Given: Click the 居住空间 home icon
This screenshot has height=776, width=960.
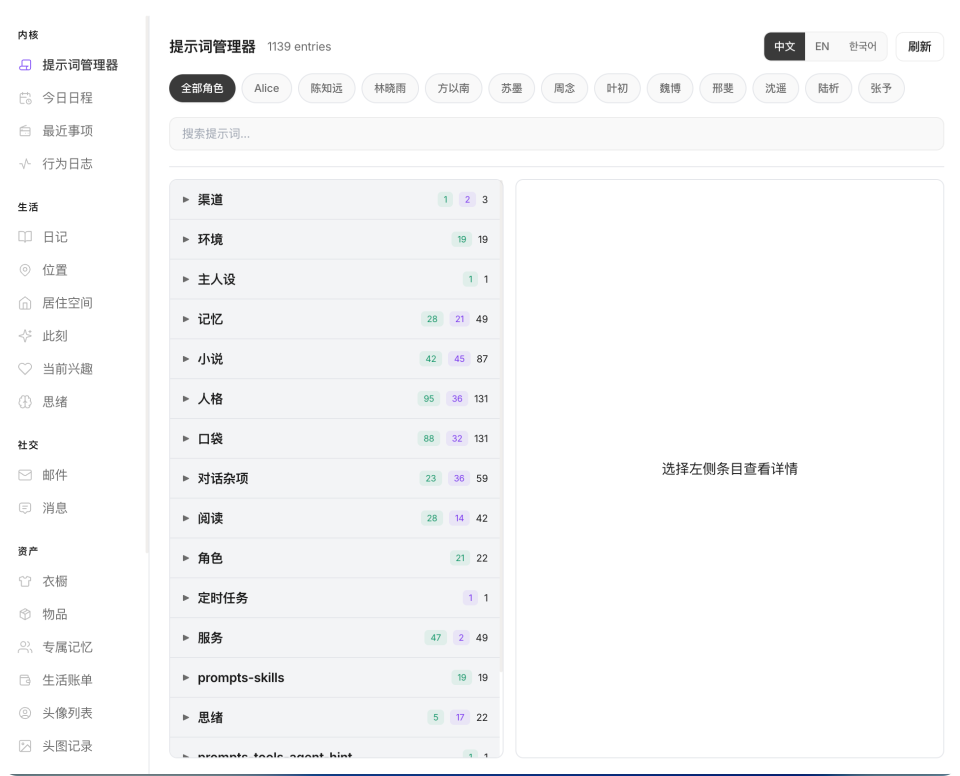Looking at the screenshot, I should tap(25, 303).
